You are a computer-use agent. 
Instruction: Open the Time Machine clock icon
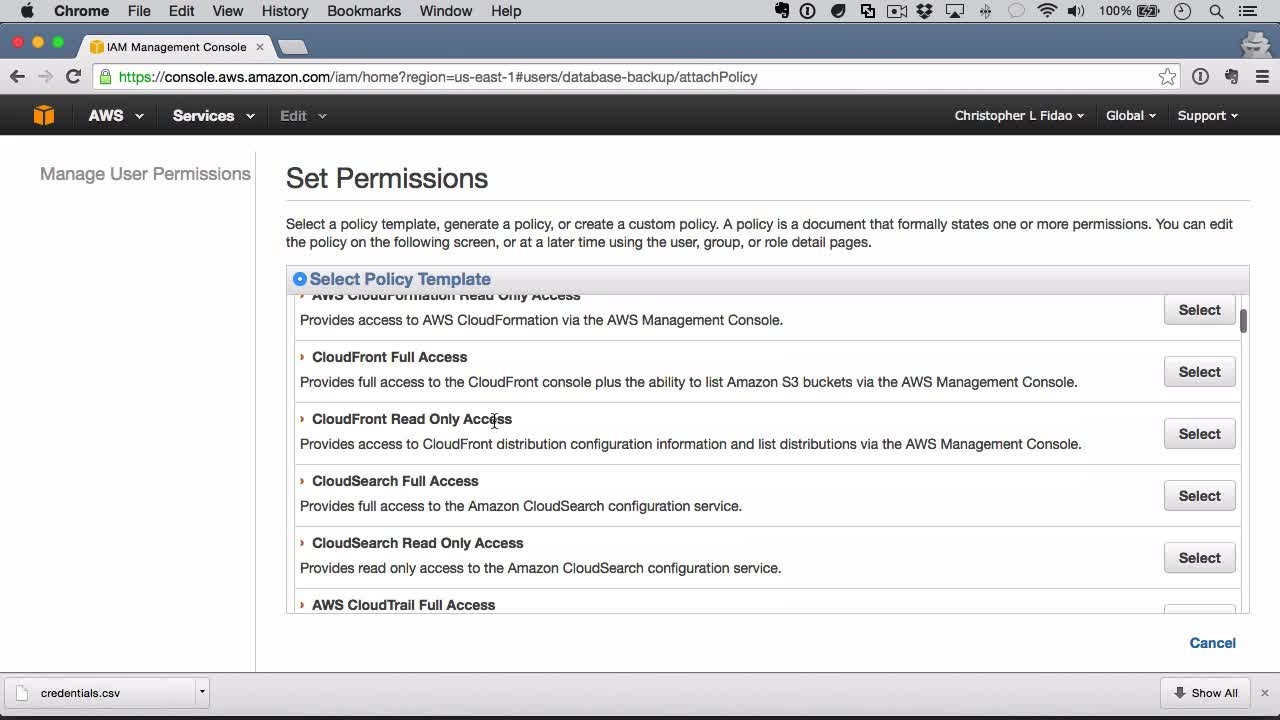tap(1183, 11)
